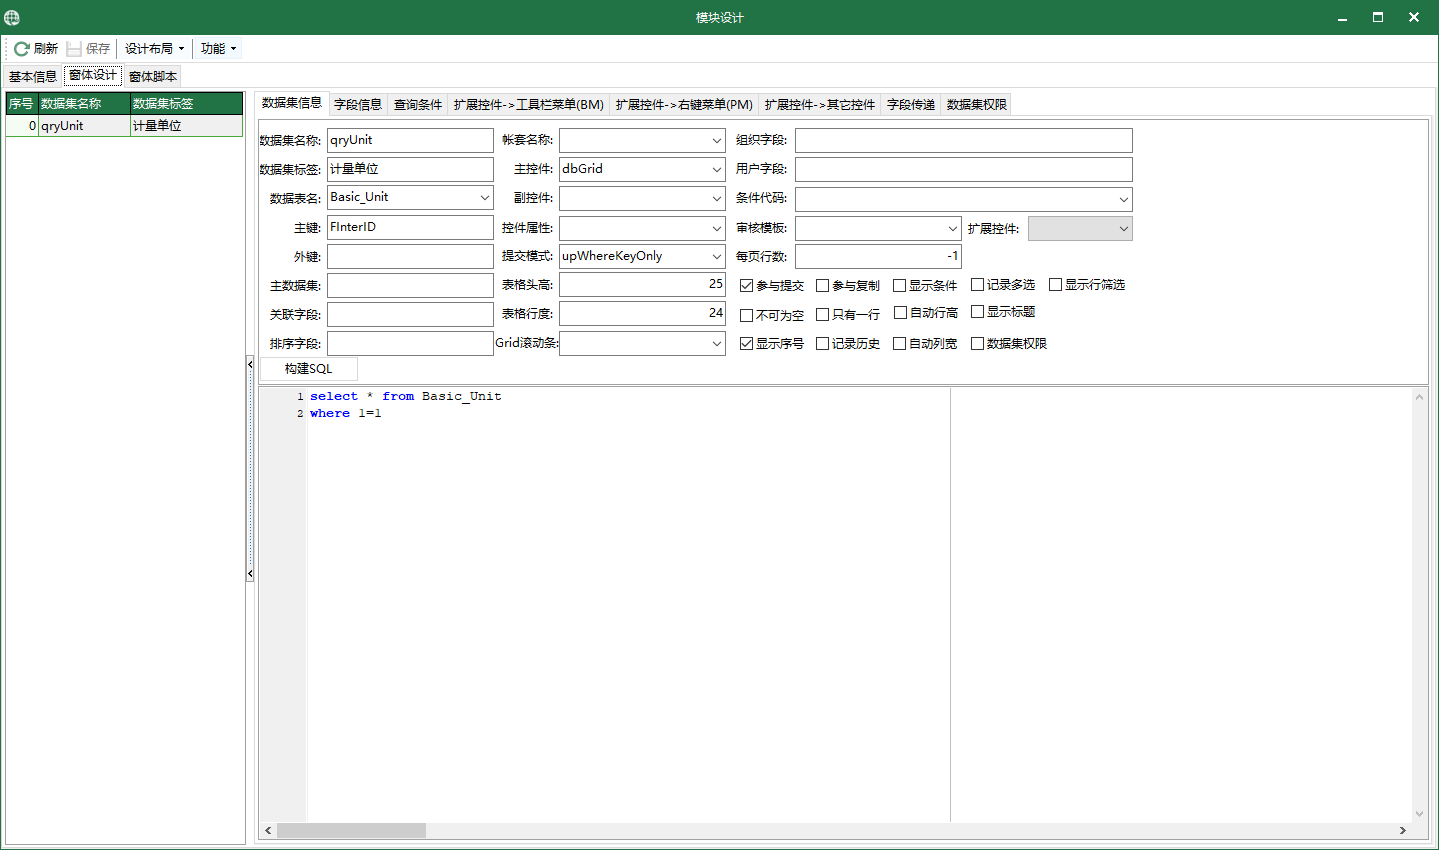Viewport: 1439px width, 850px height.
Task: Expand 数据表名 dropdown showing Basic_Unit
Action: (x=485, y=198)
